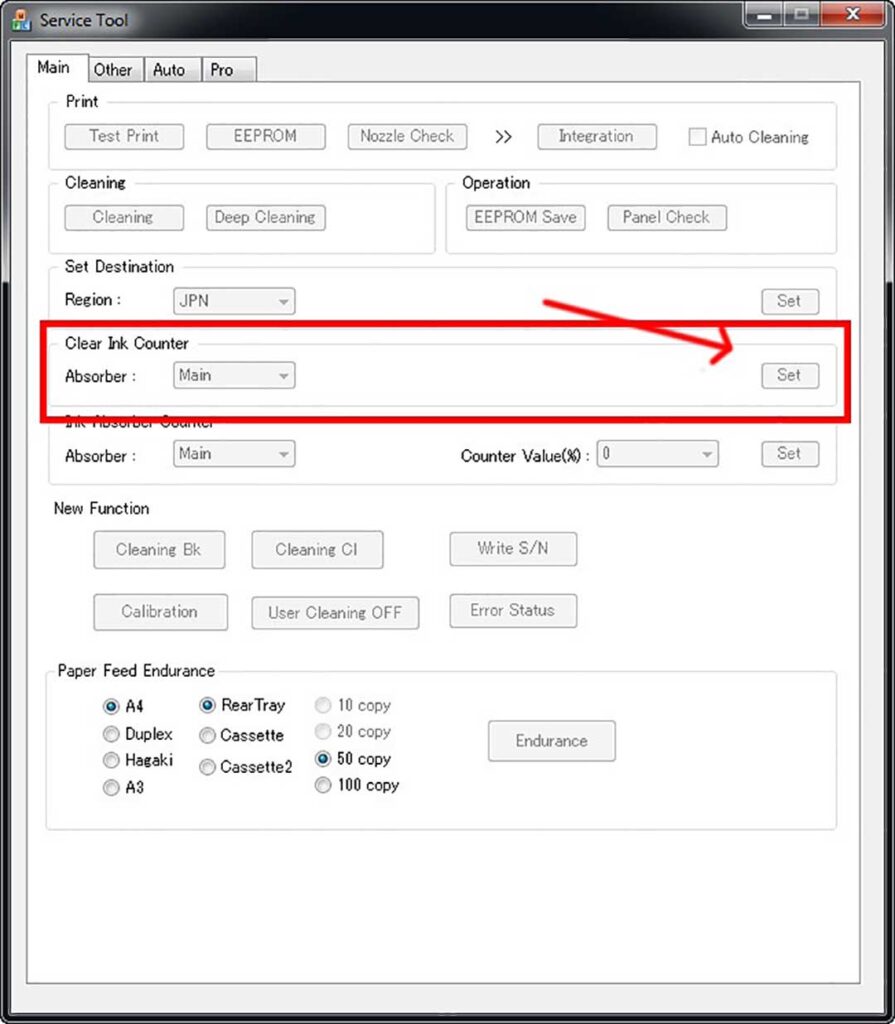Screen dimensions: 895x1024
Task: Expand the Ink Absorber Counter Absorber dropdown
Action: click(x=234, y=454)
